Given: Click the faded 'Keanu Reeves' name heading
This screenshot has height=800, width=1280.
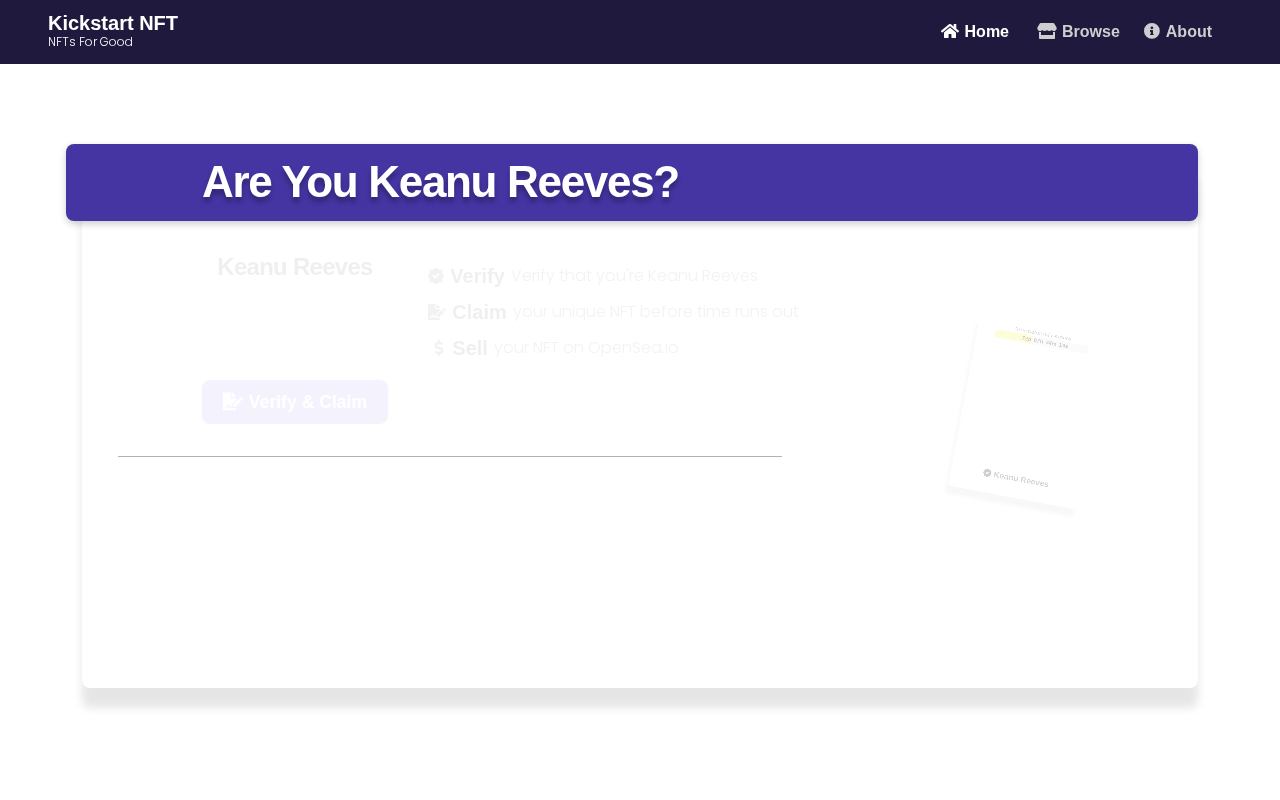Looking at the screenshot, I should pyautogui.click(x=295, y=267).
